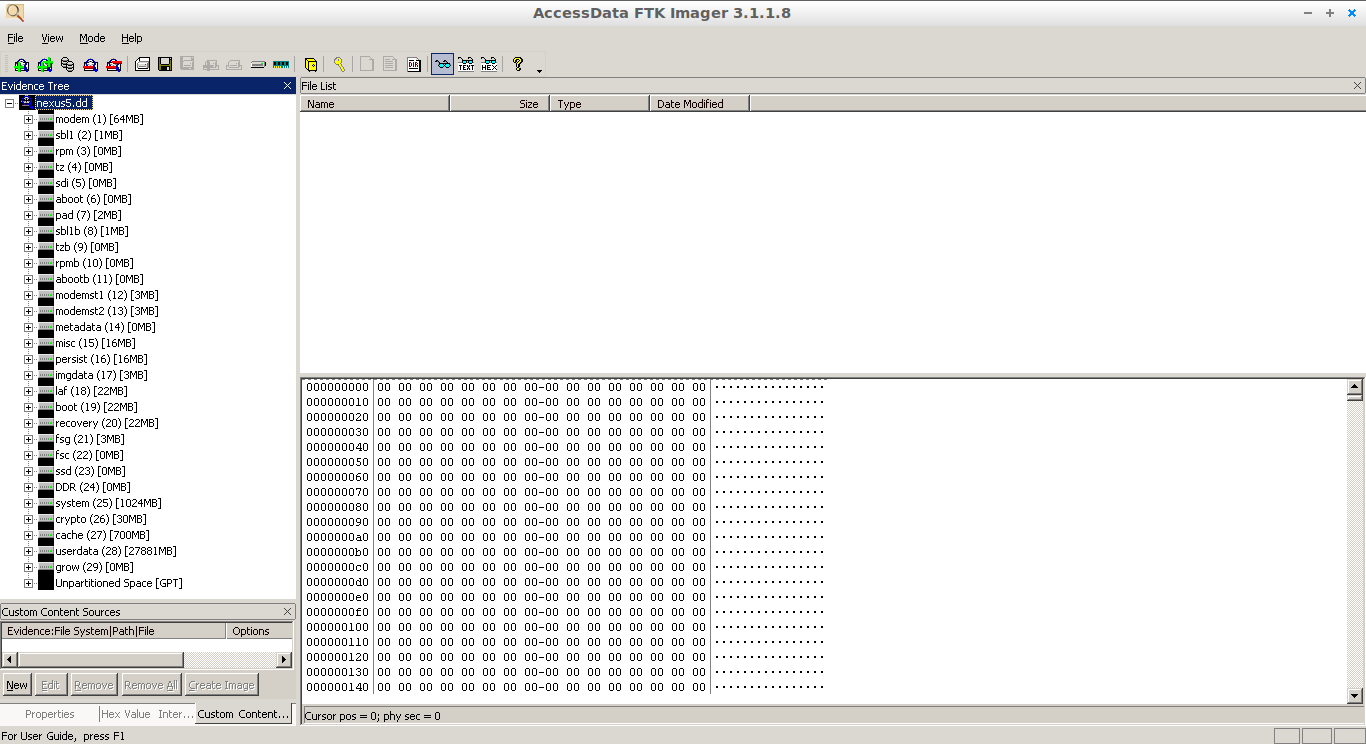Click the Obtain Protected Files safe icon
The image size is (1366, 744).
pos(310,64)
